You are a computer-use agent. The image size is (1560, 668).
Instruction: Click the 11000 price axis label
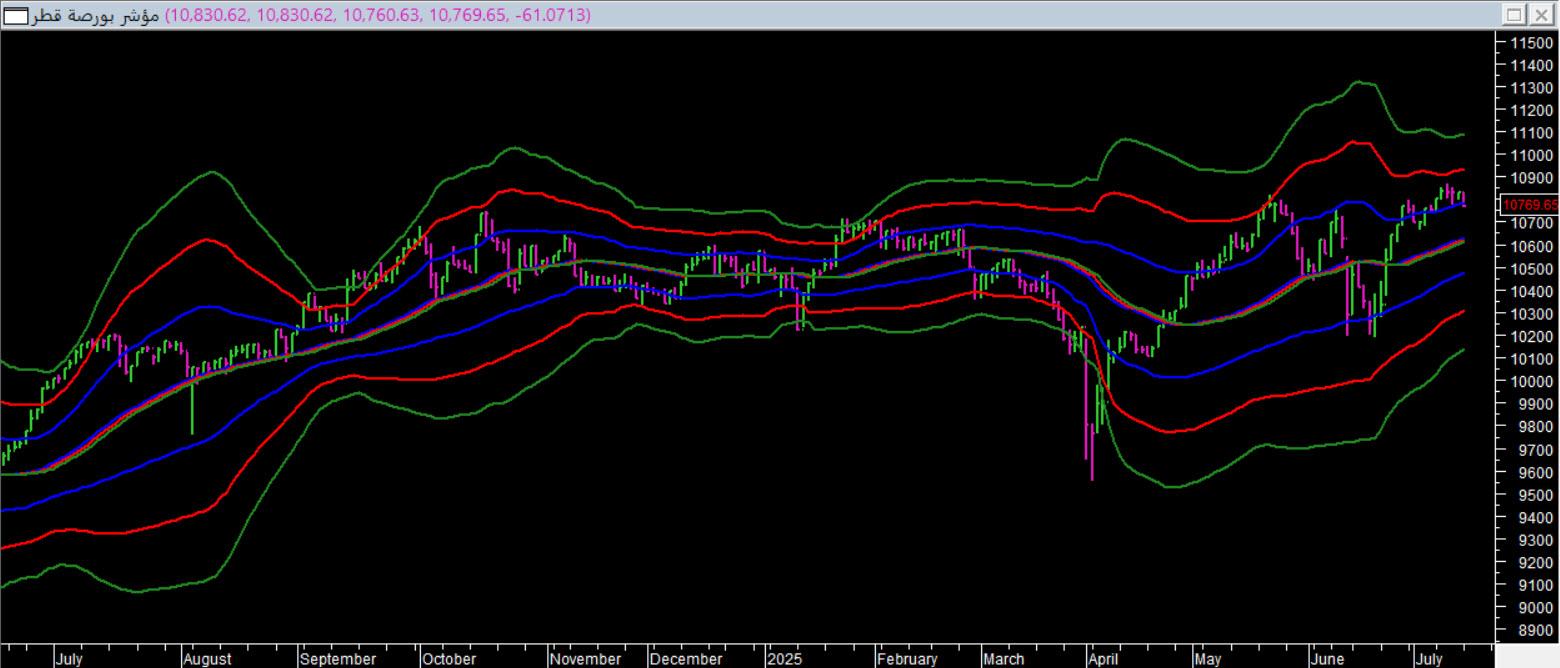[x=1531, y=155]
